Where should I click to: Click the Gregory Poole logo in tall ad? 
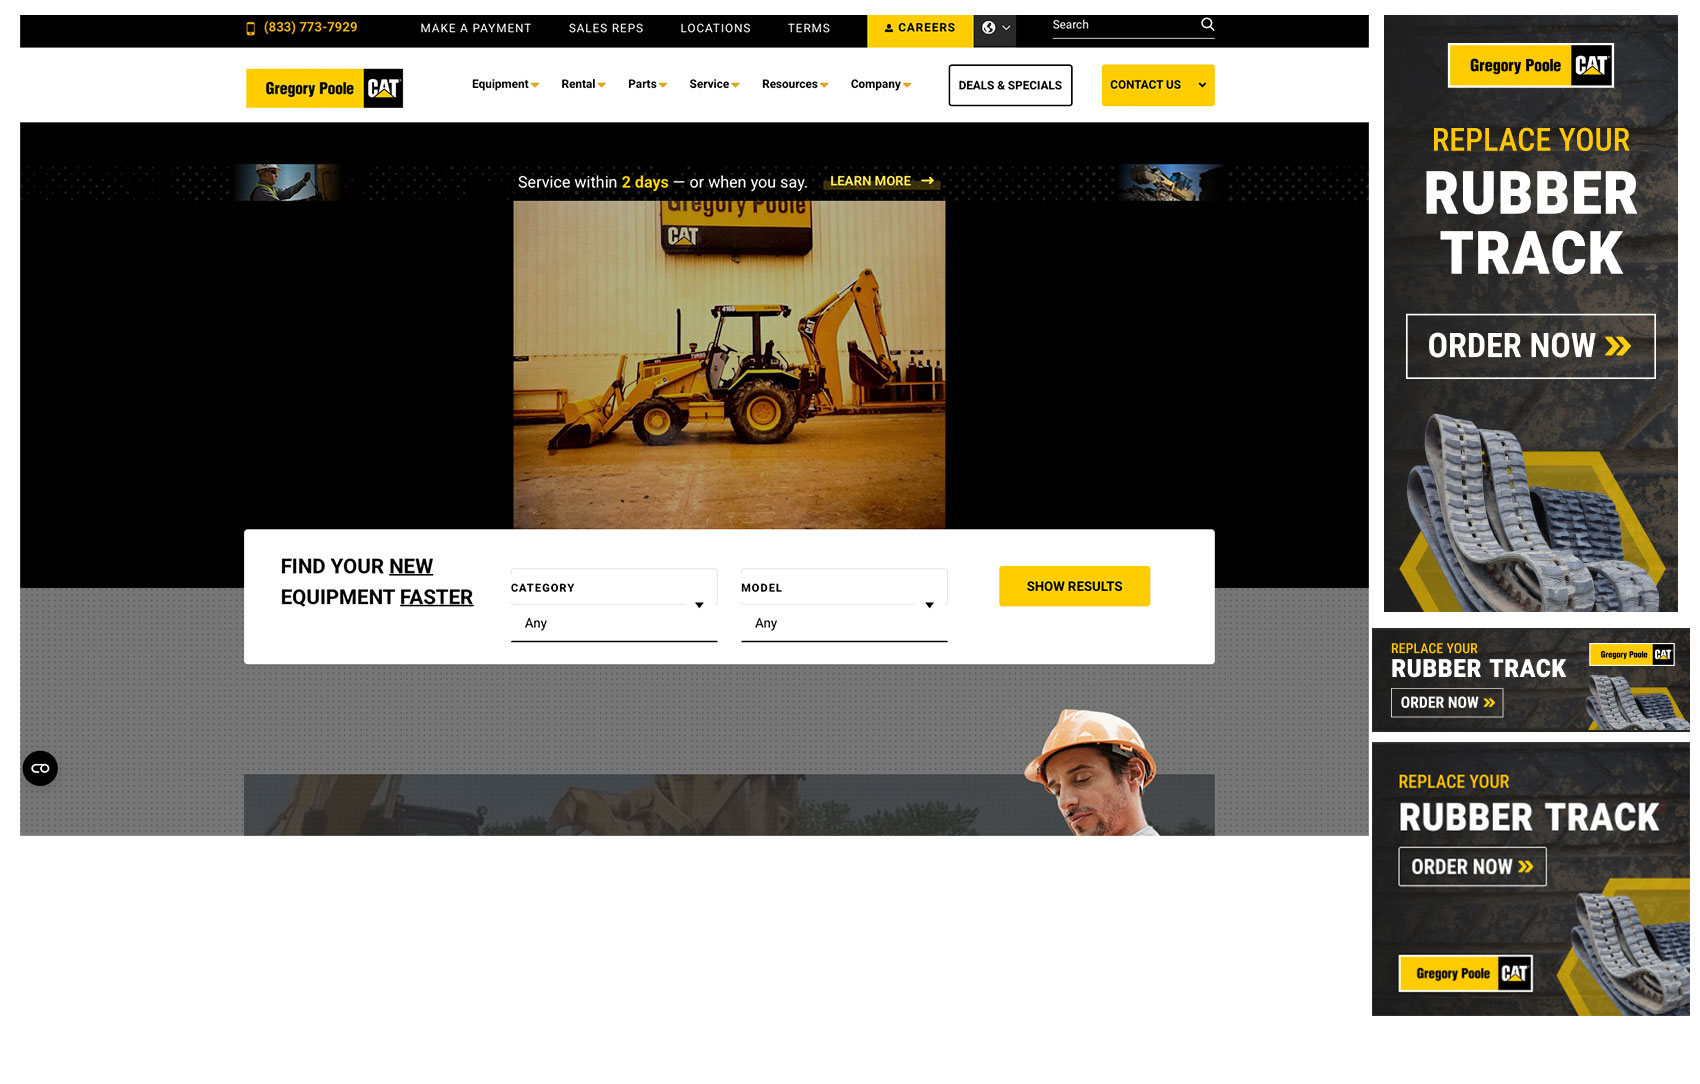tap(1530, 66)
